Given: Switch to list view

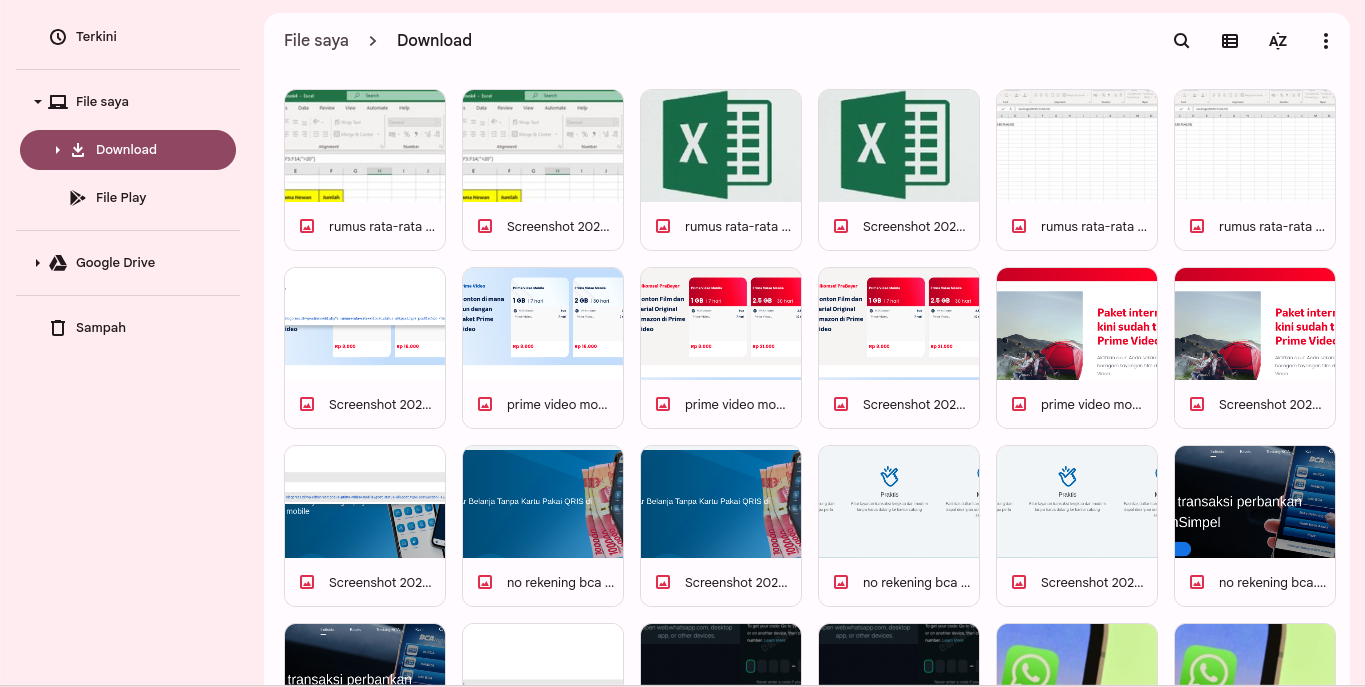Looking at the screenshot, I should click(x=1230, y=41).
